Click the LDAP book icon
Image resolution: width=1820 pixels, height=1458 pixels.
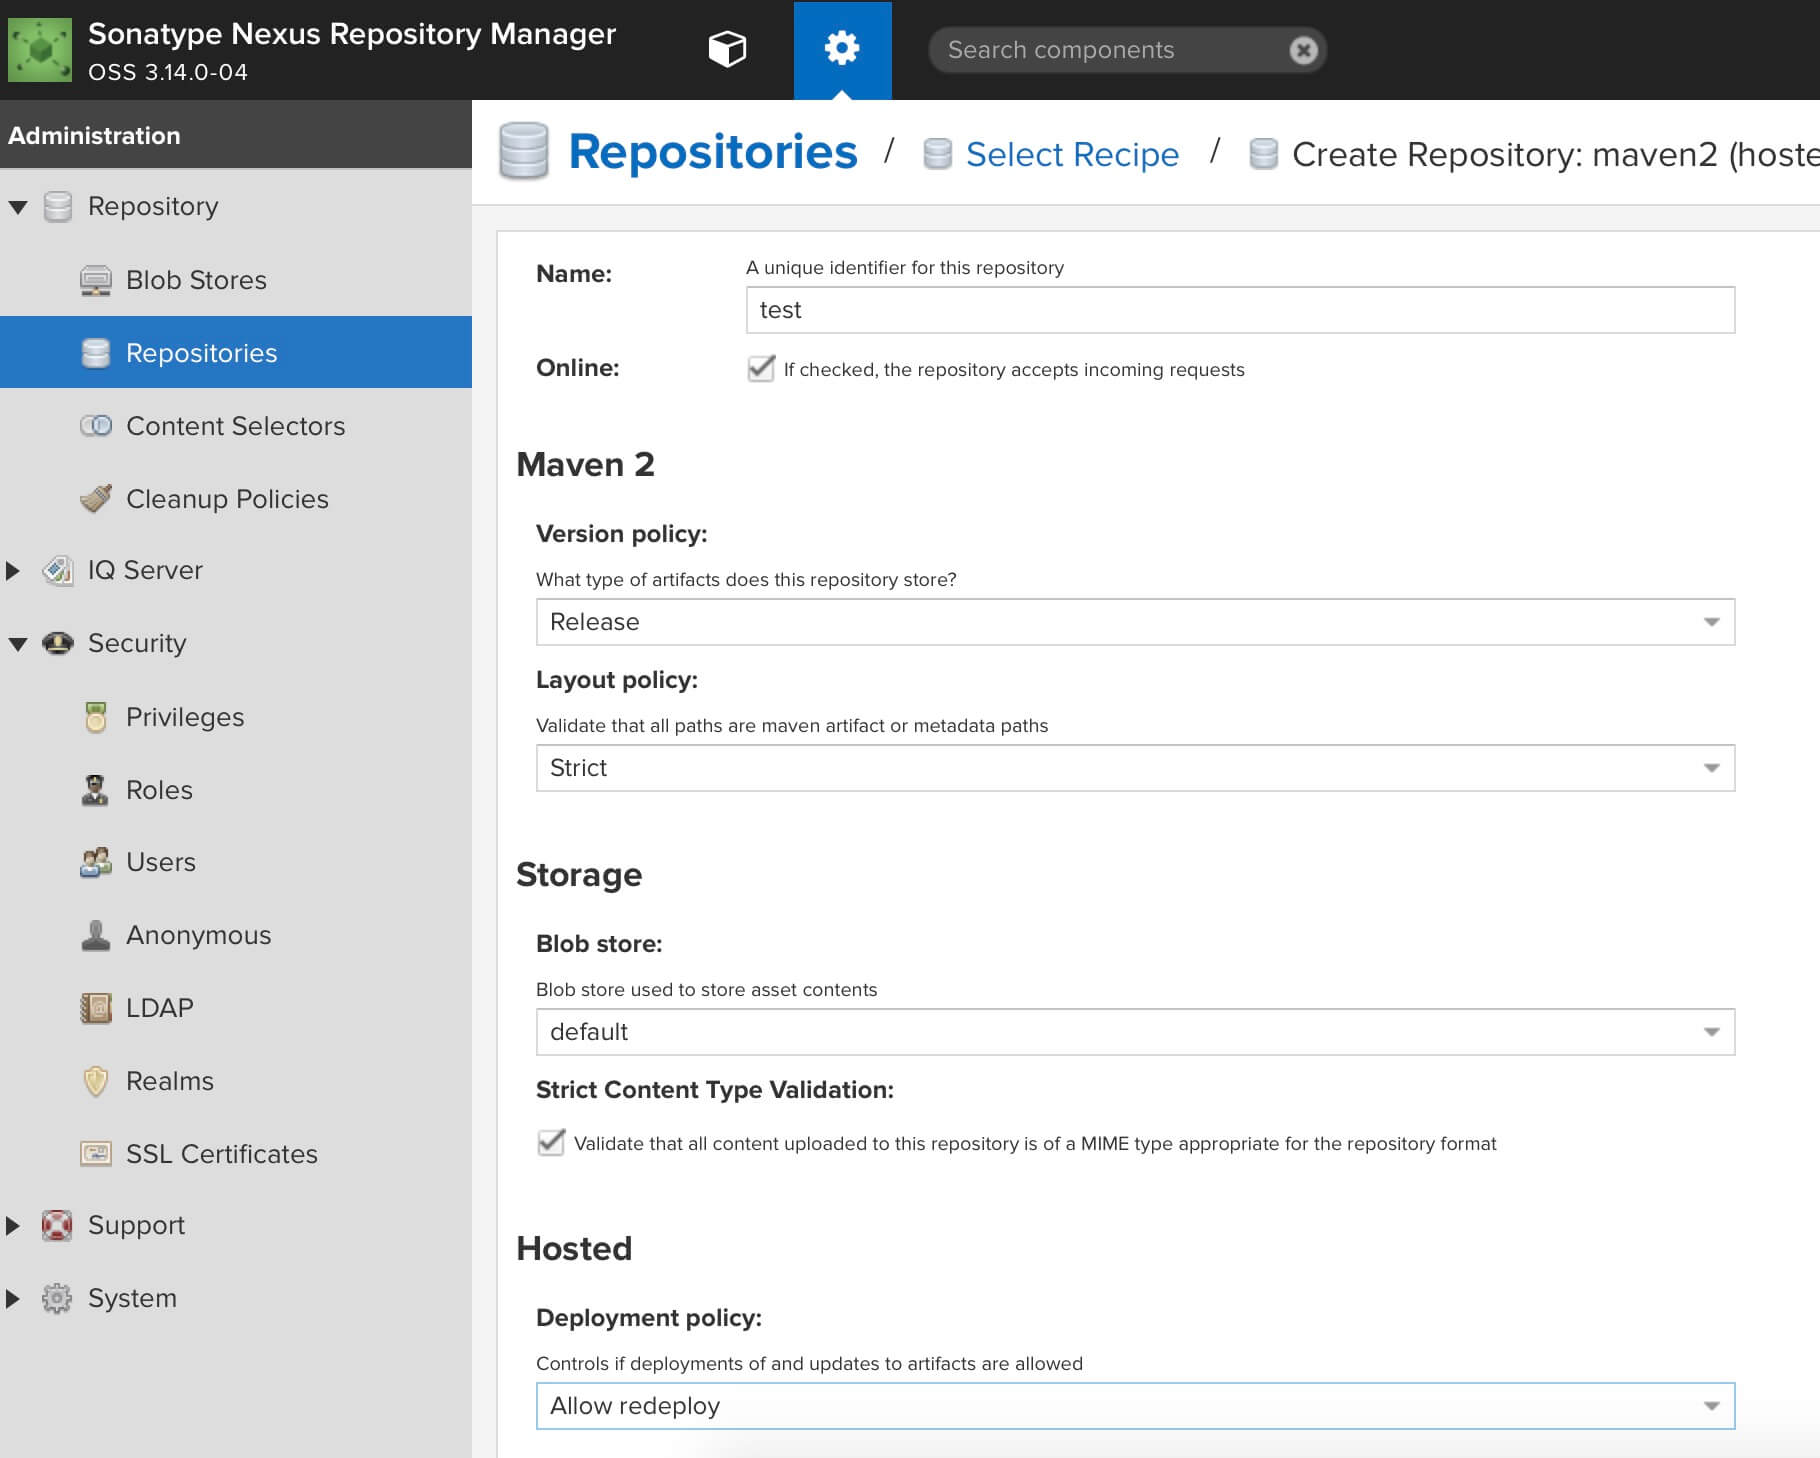click(96, 1008)
